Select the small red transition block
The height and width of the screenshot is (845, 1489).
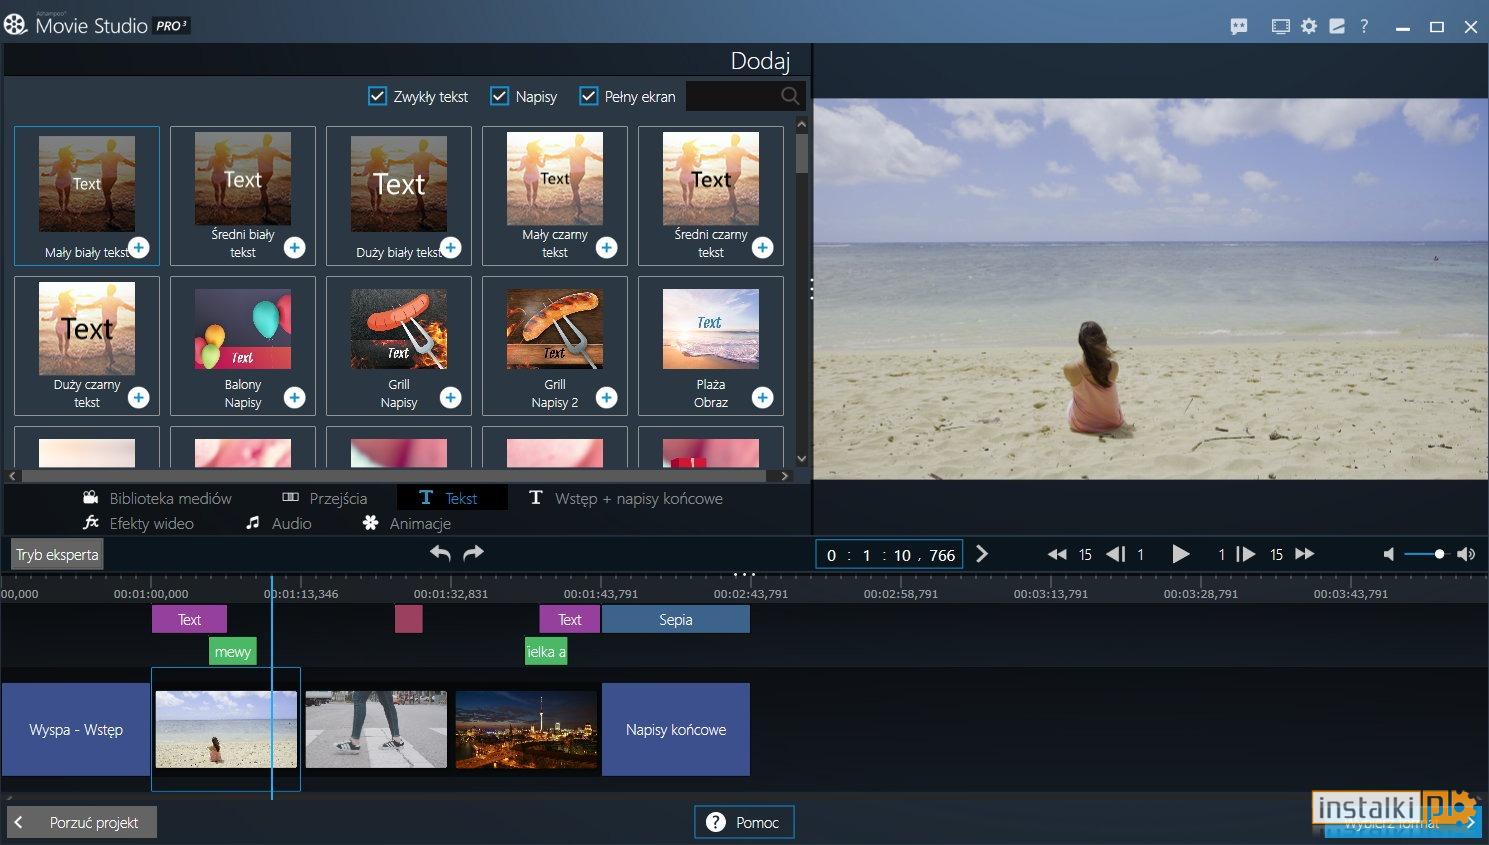click(x=409, y=619)
